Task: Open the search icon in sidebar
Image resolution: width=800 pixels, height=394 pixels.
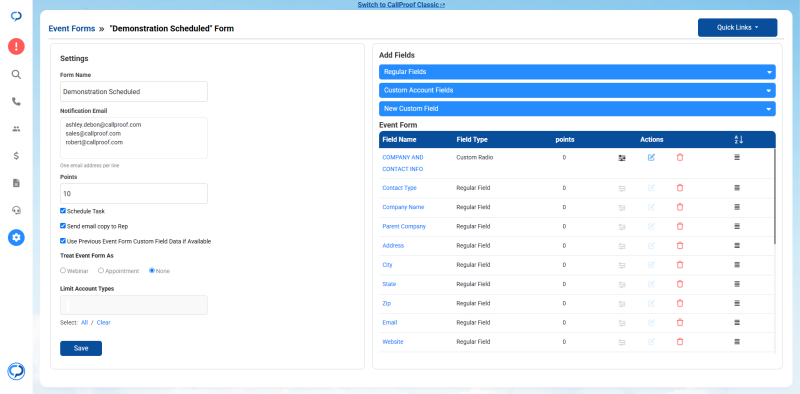Action: (16, 75)
